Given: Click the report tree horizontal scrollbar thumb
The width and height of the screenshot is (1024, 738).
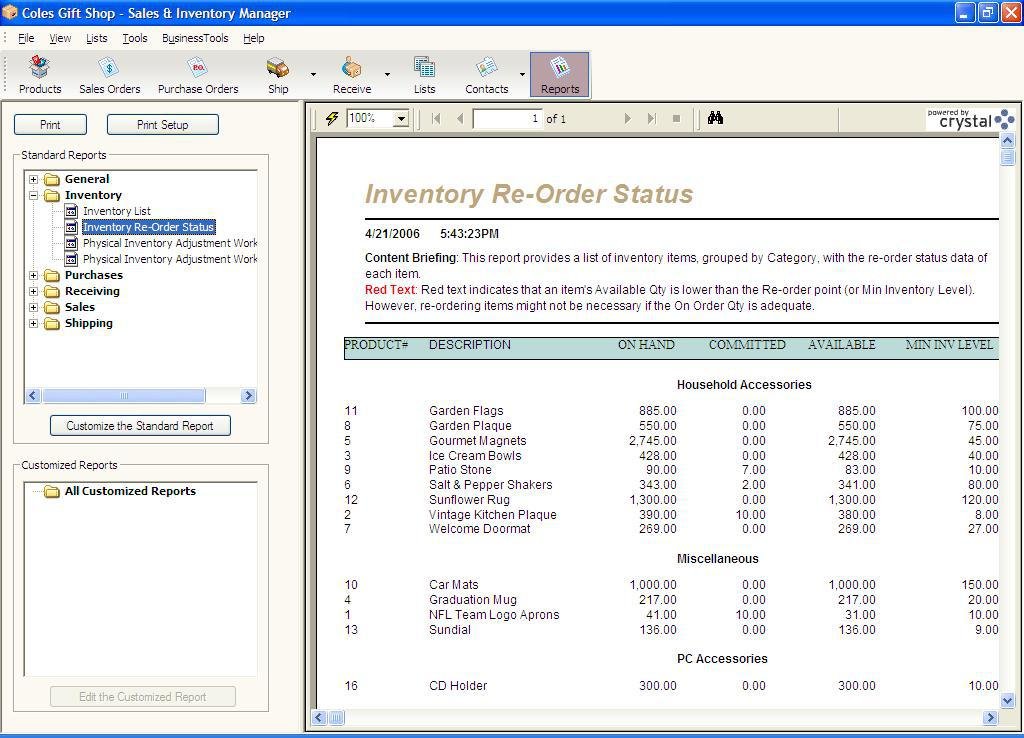Looking at the screenshot, I should [x=124, y=396].
